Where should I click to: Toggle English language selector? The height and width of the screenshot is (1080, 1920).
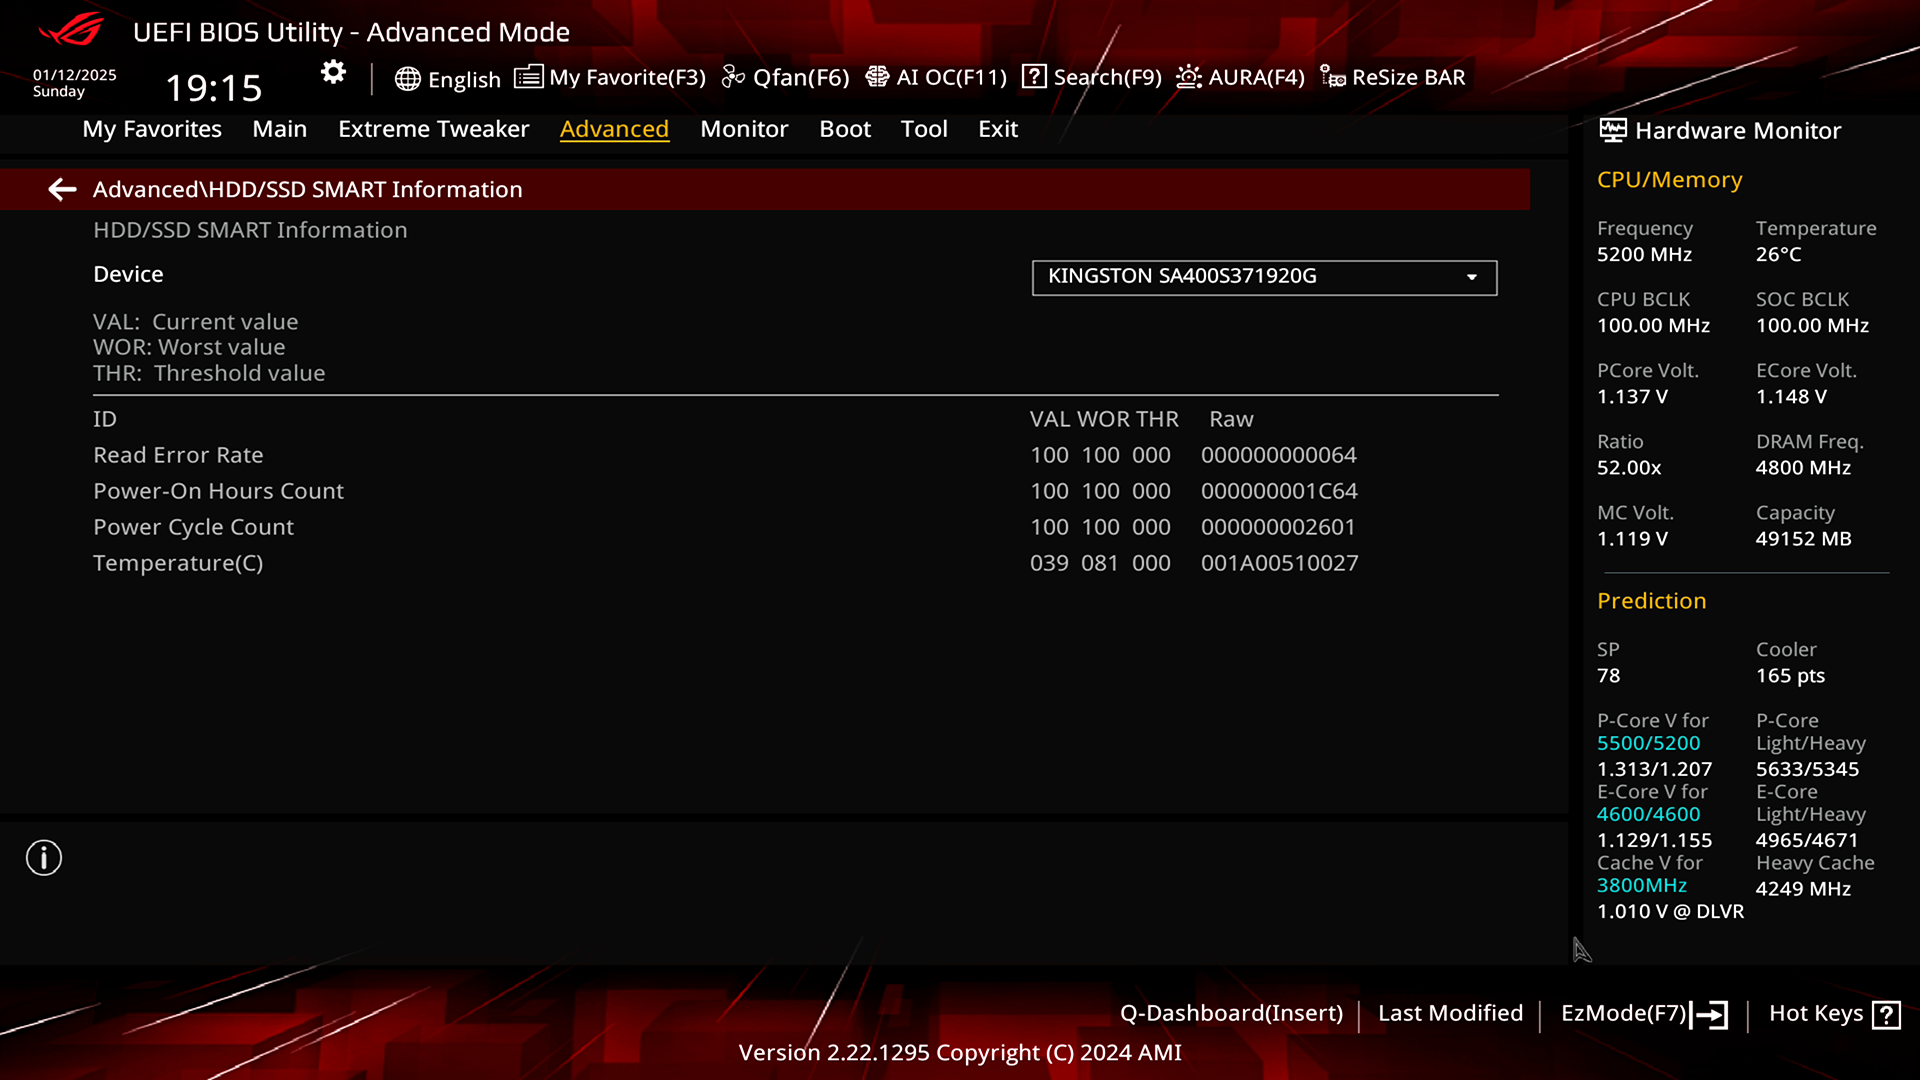point(448,76)
